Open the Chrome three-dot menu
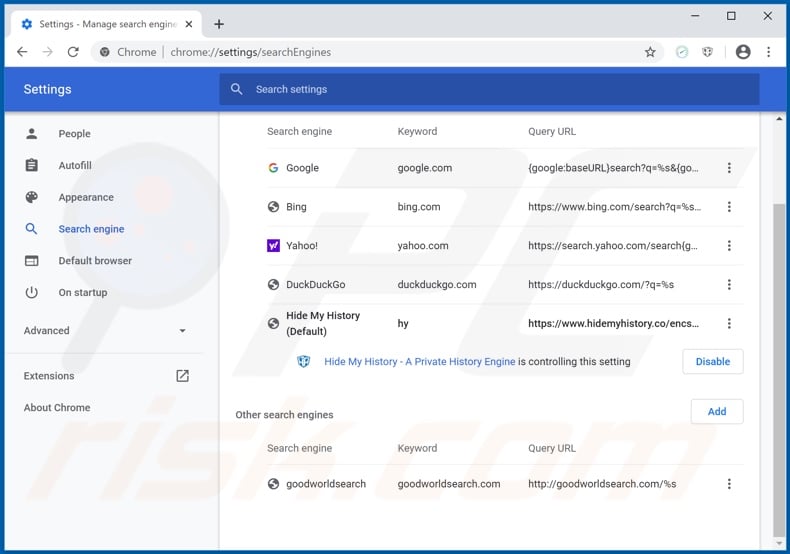The image size is (790, 554). pos(768,52)
